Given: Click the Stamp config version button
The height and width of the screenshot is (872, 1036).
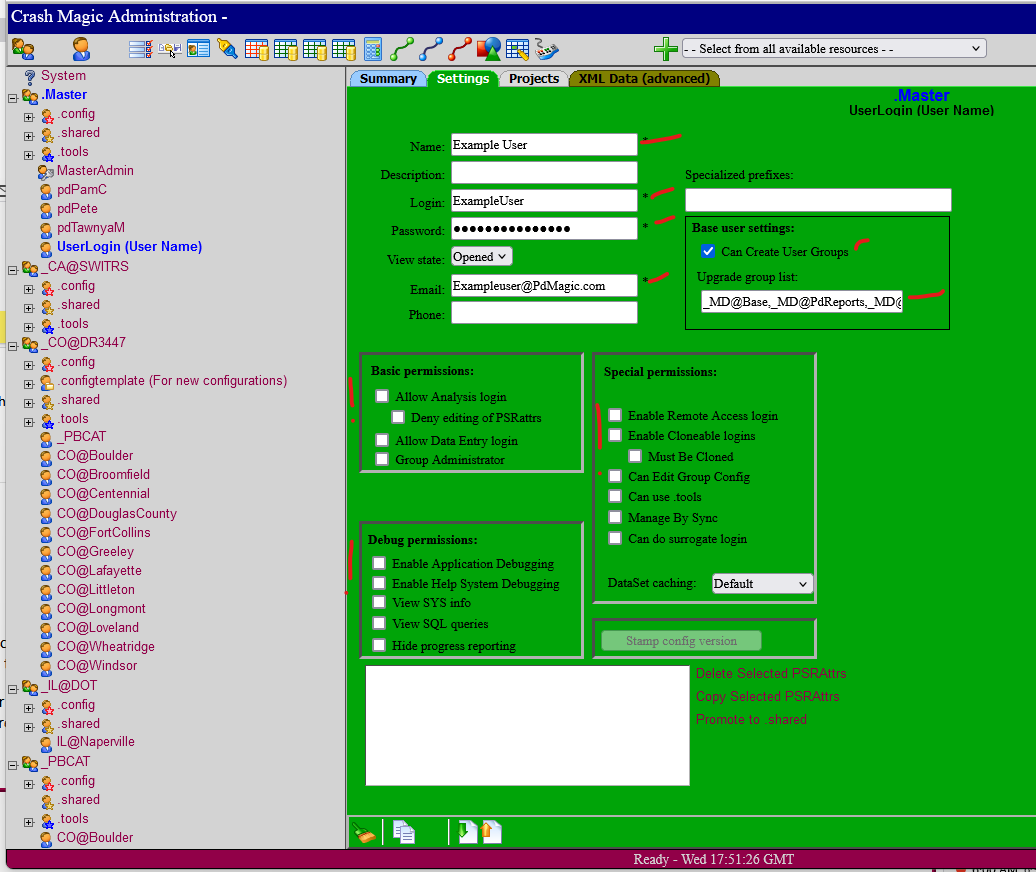Looking at the screenshot, I should pos(681,641).
